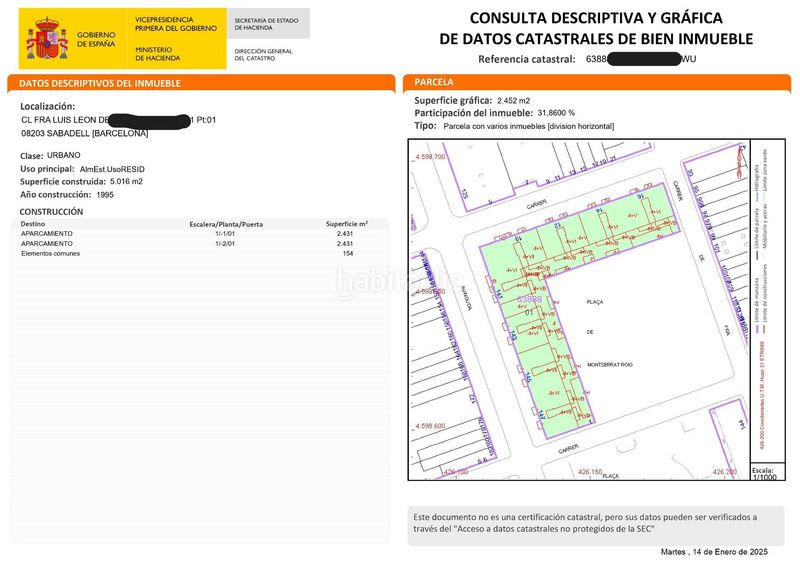800x565 pixels.
Task: Click the 'Superficie m²' column header
Action: (x=347, y=224)
